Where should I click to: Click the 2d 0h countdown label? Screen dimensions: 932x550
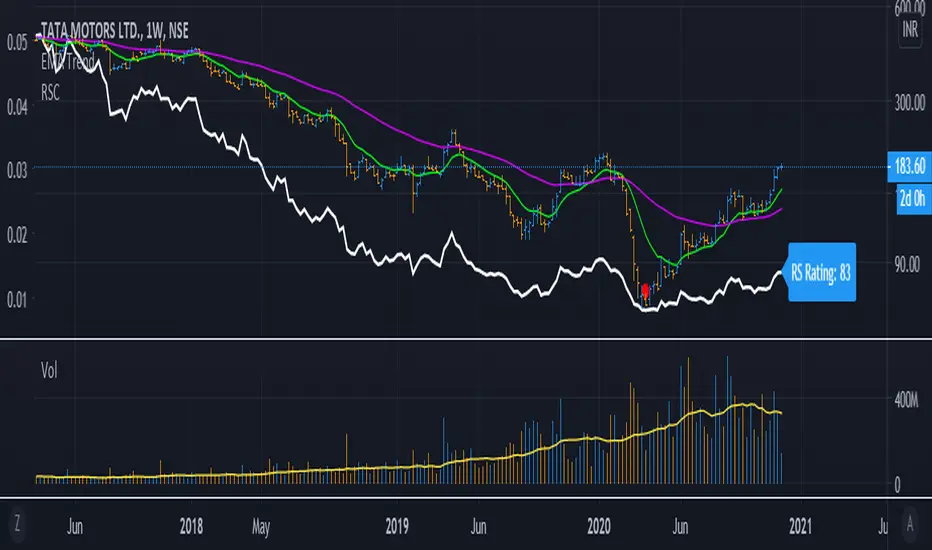[x=910, y=196]
